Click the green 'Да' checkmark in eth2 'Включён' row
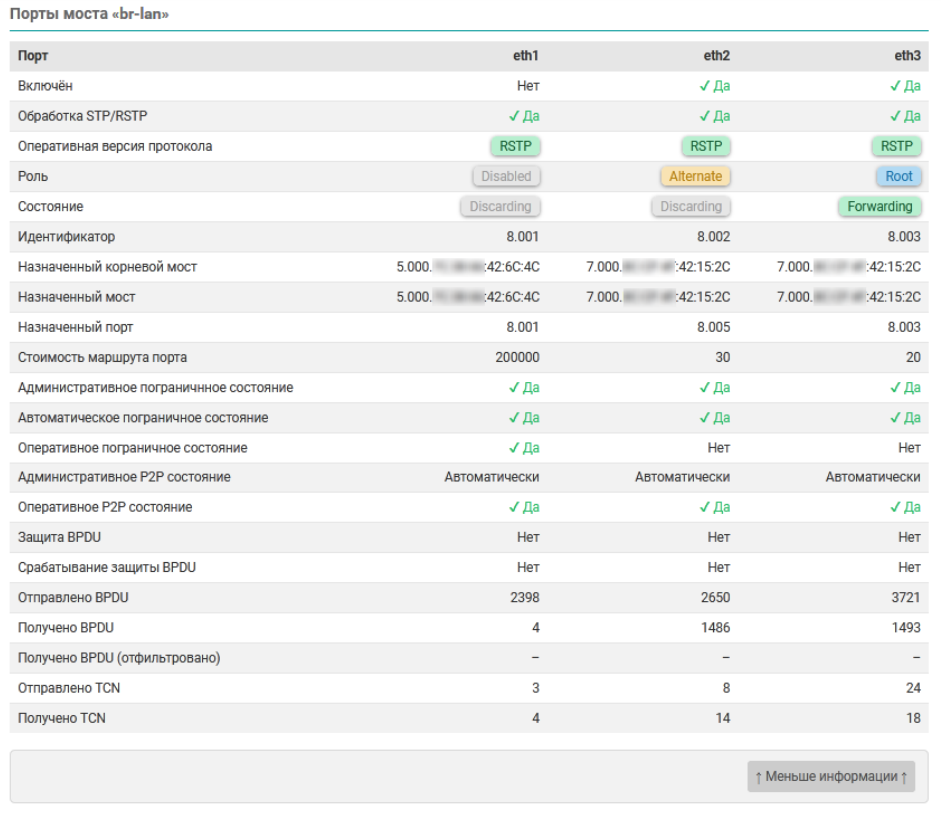Viewport: 941px width, 815px height. (x=714, y=86)
